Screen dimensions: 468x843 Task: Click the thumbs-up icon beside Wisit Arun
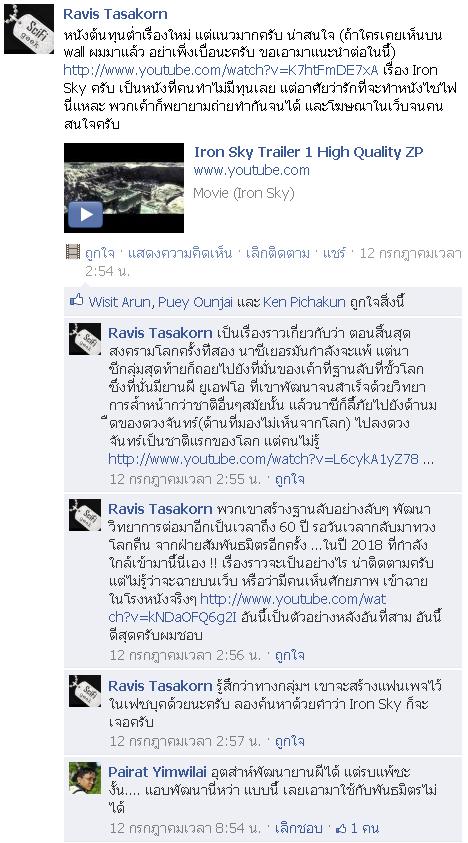click(x=76, y=301)
